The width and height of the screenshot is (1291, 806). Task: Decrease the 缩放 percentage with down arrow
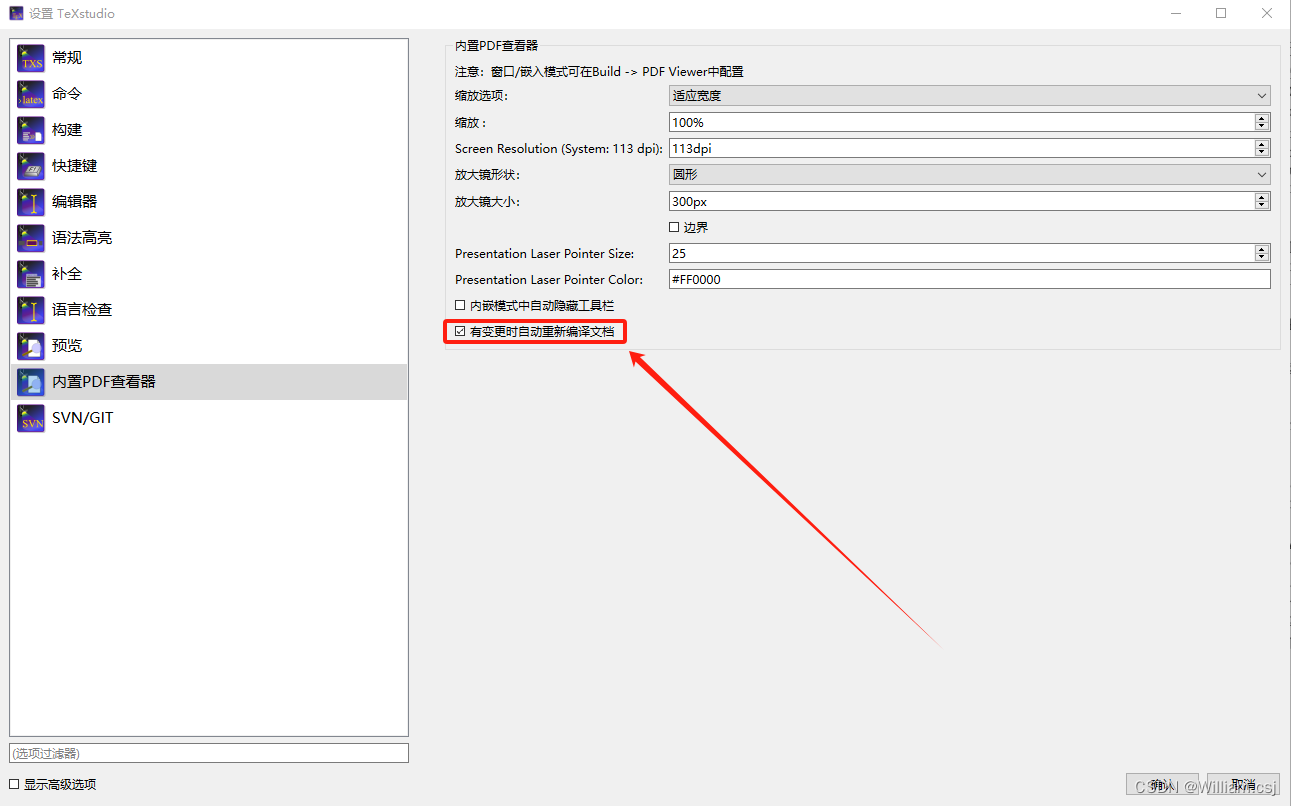pyautogui.click(x=1262, y=127)
